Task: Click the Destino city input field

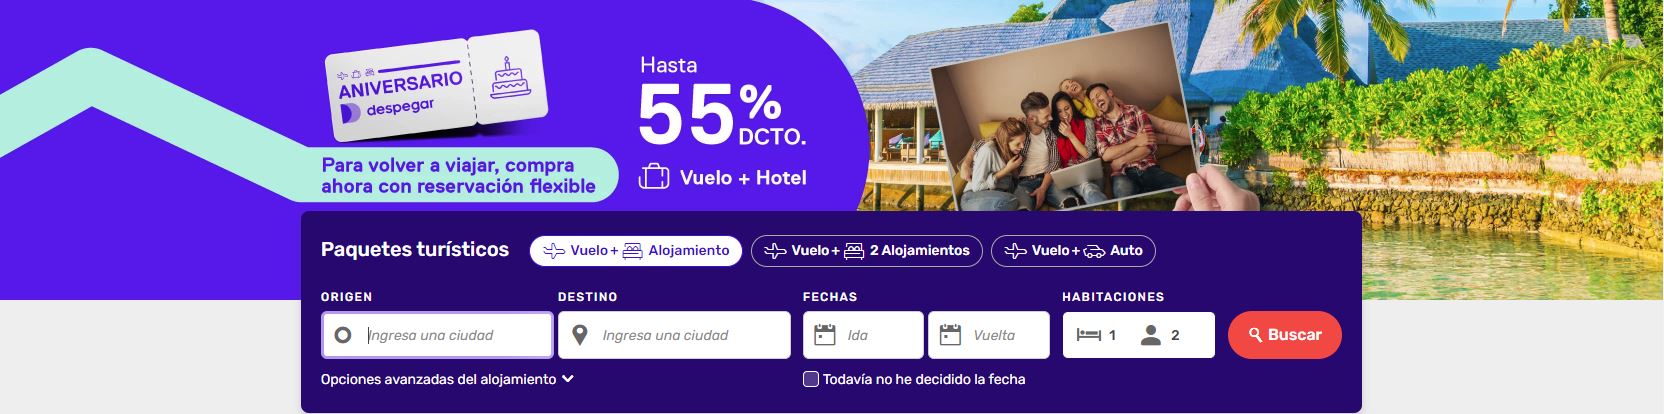Action: click(x=674, y=335)
